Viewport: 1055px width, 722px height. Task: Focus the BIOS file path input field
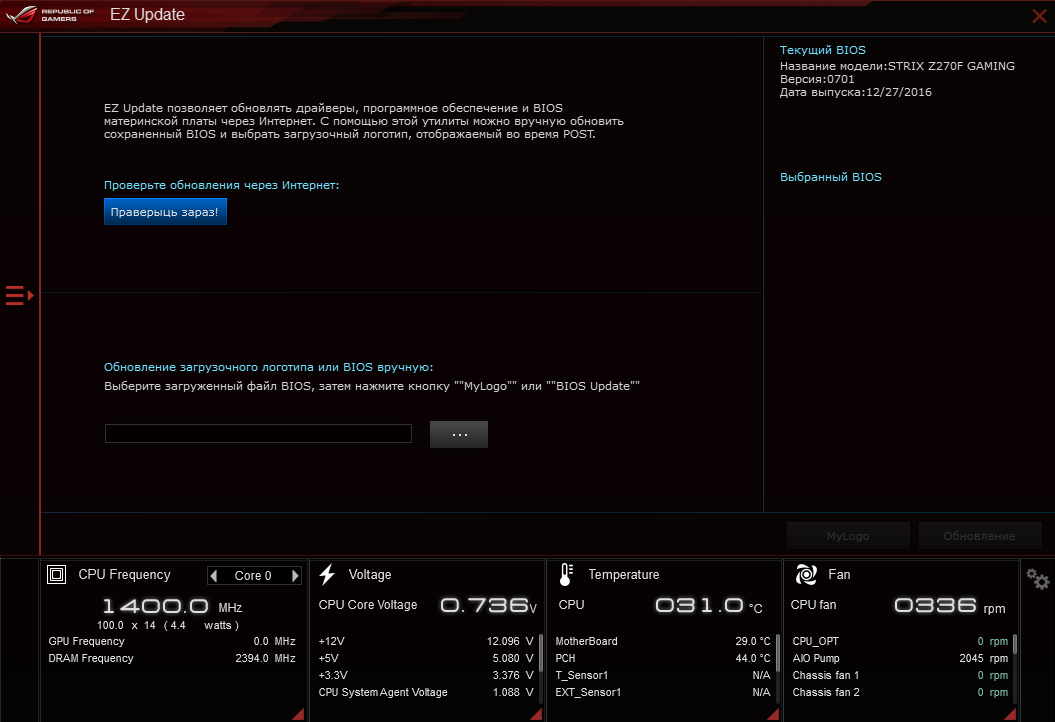pyautogui.click(x=258, y=433)
